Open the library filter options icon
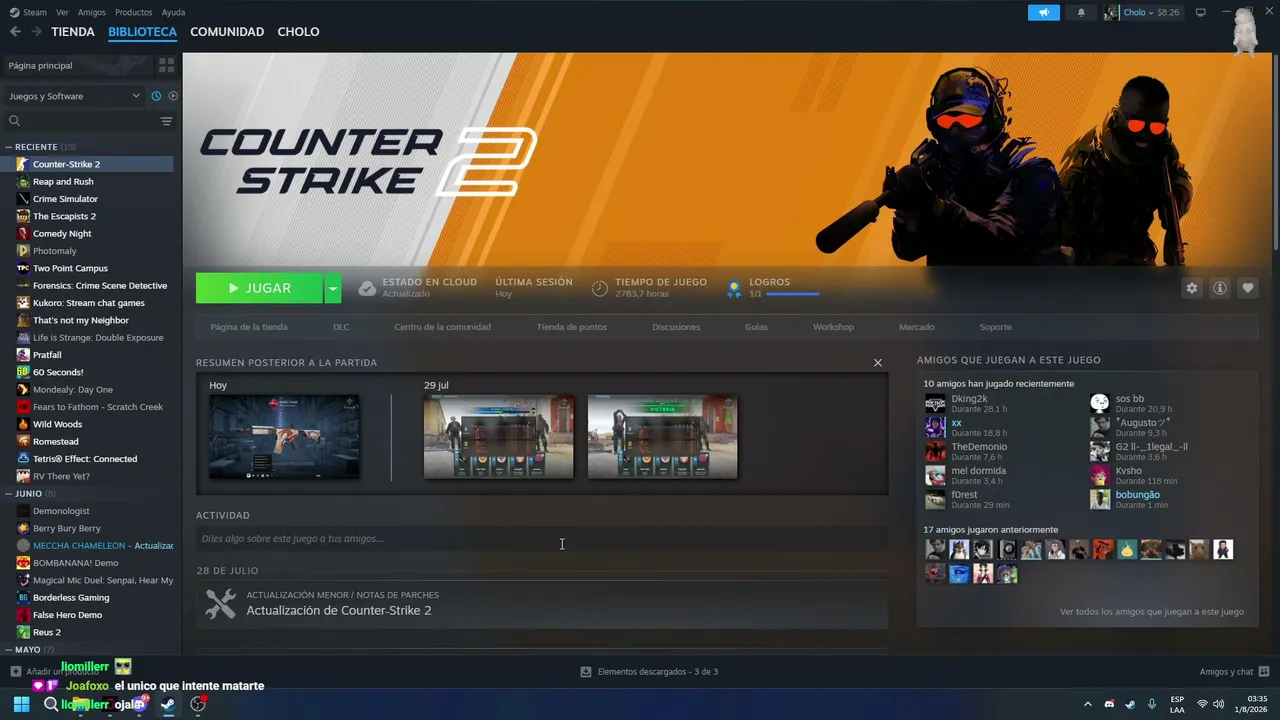Image resolution: width=1280 pixels, height=720 pixels. click(166, 121)
